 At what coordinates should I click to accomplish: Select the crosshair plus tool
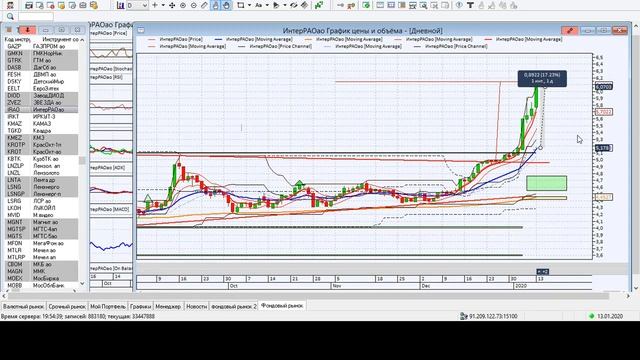(x=155, y=5)
